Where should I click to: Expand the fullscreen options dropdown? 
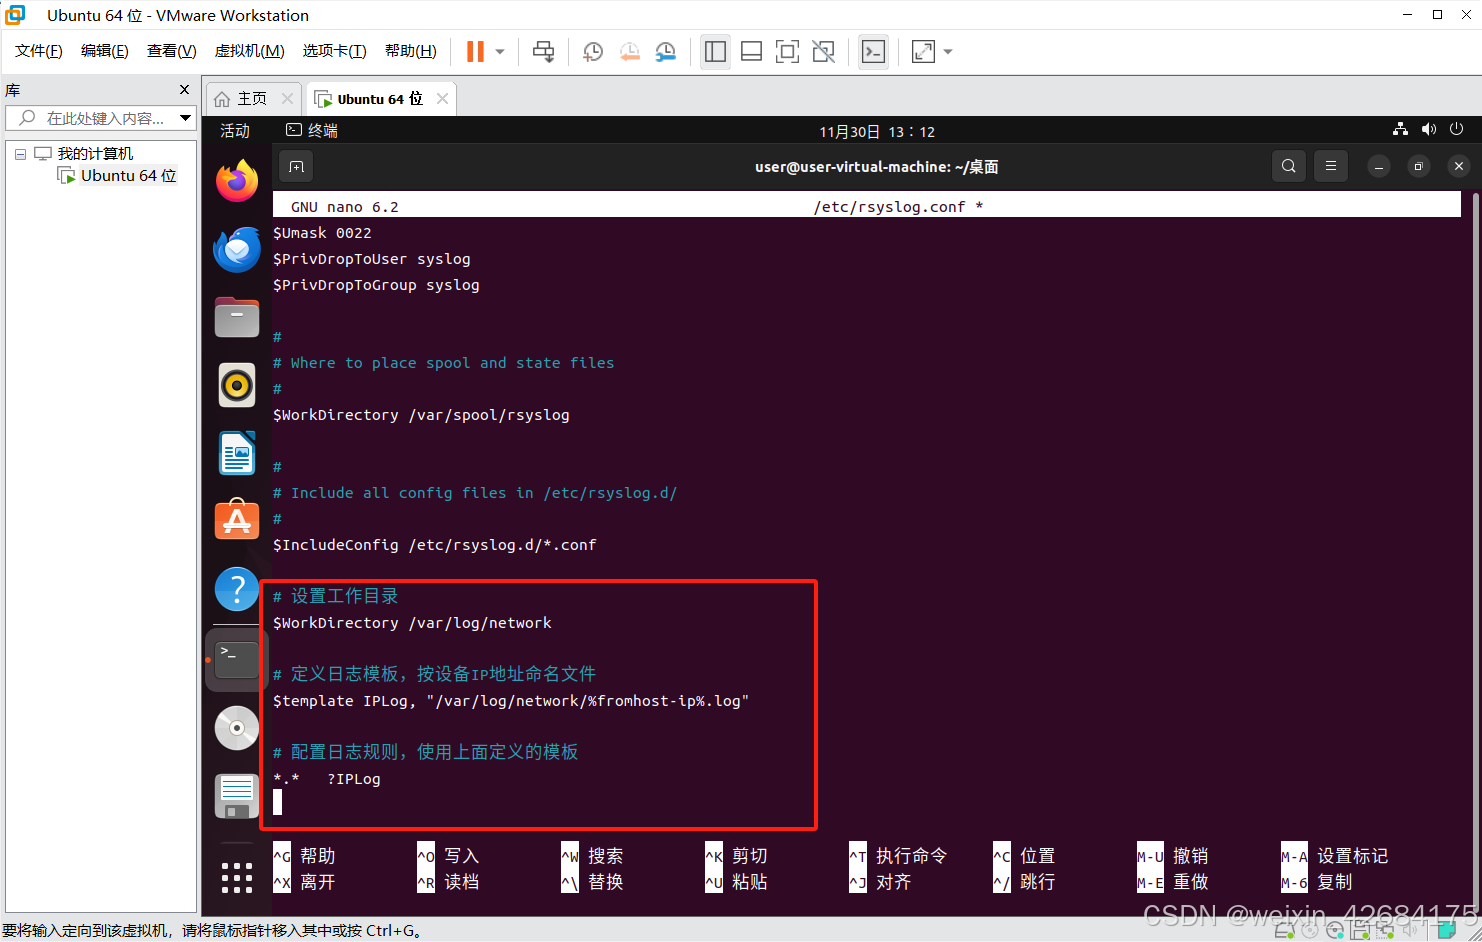[x=946, y=51]
